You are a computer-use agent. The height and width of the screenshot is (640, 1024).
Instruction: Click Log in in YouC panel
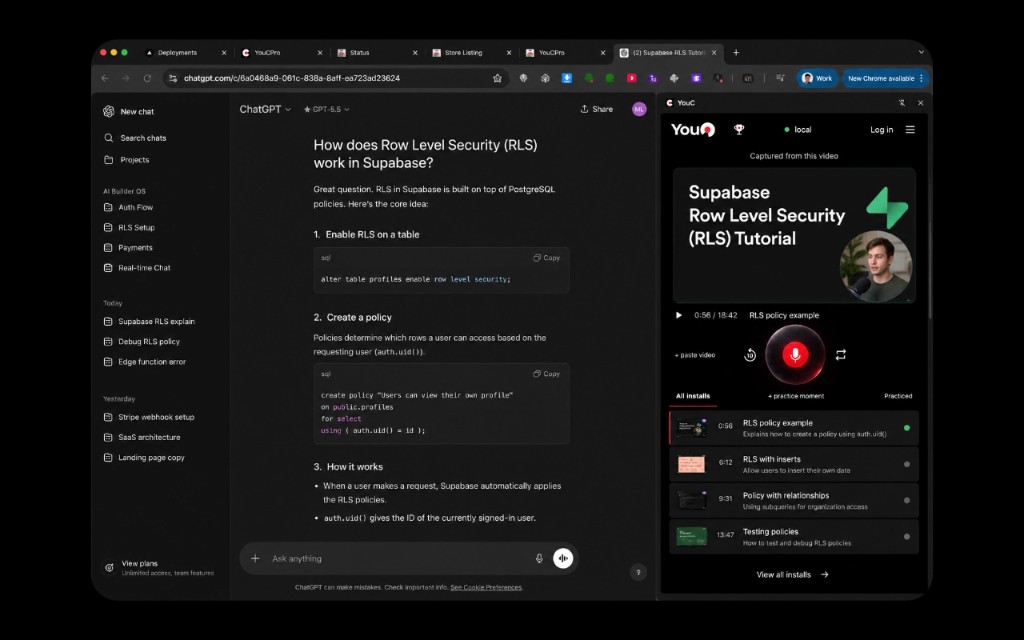[881, 129]
